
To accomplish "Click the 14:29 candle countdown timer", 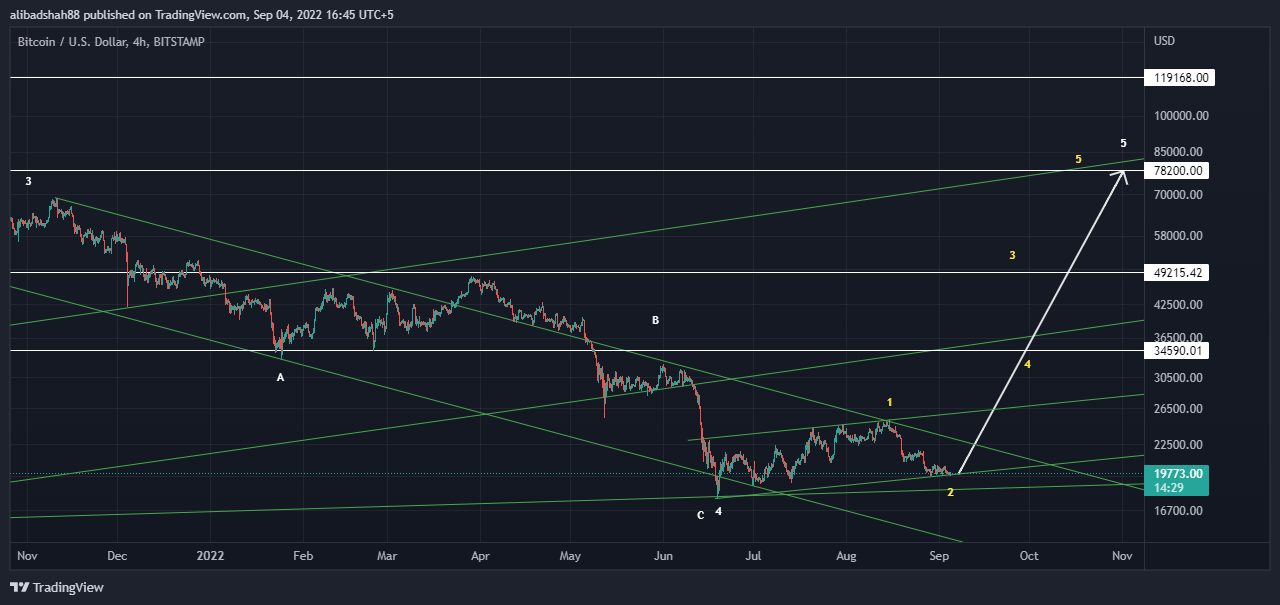I will point(1168,488).
